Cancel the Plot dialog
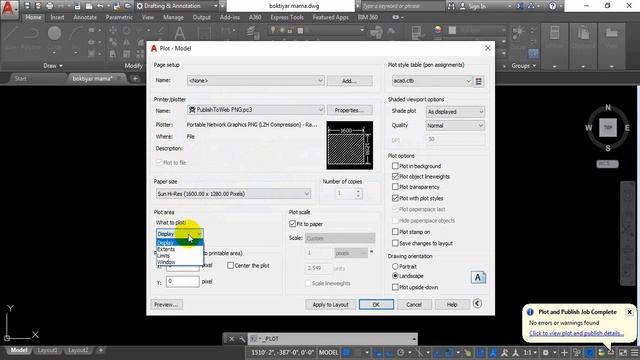This screenshot has height=360, width=640. coord(414,304)
